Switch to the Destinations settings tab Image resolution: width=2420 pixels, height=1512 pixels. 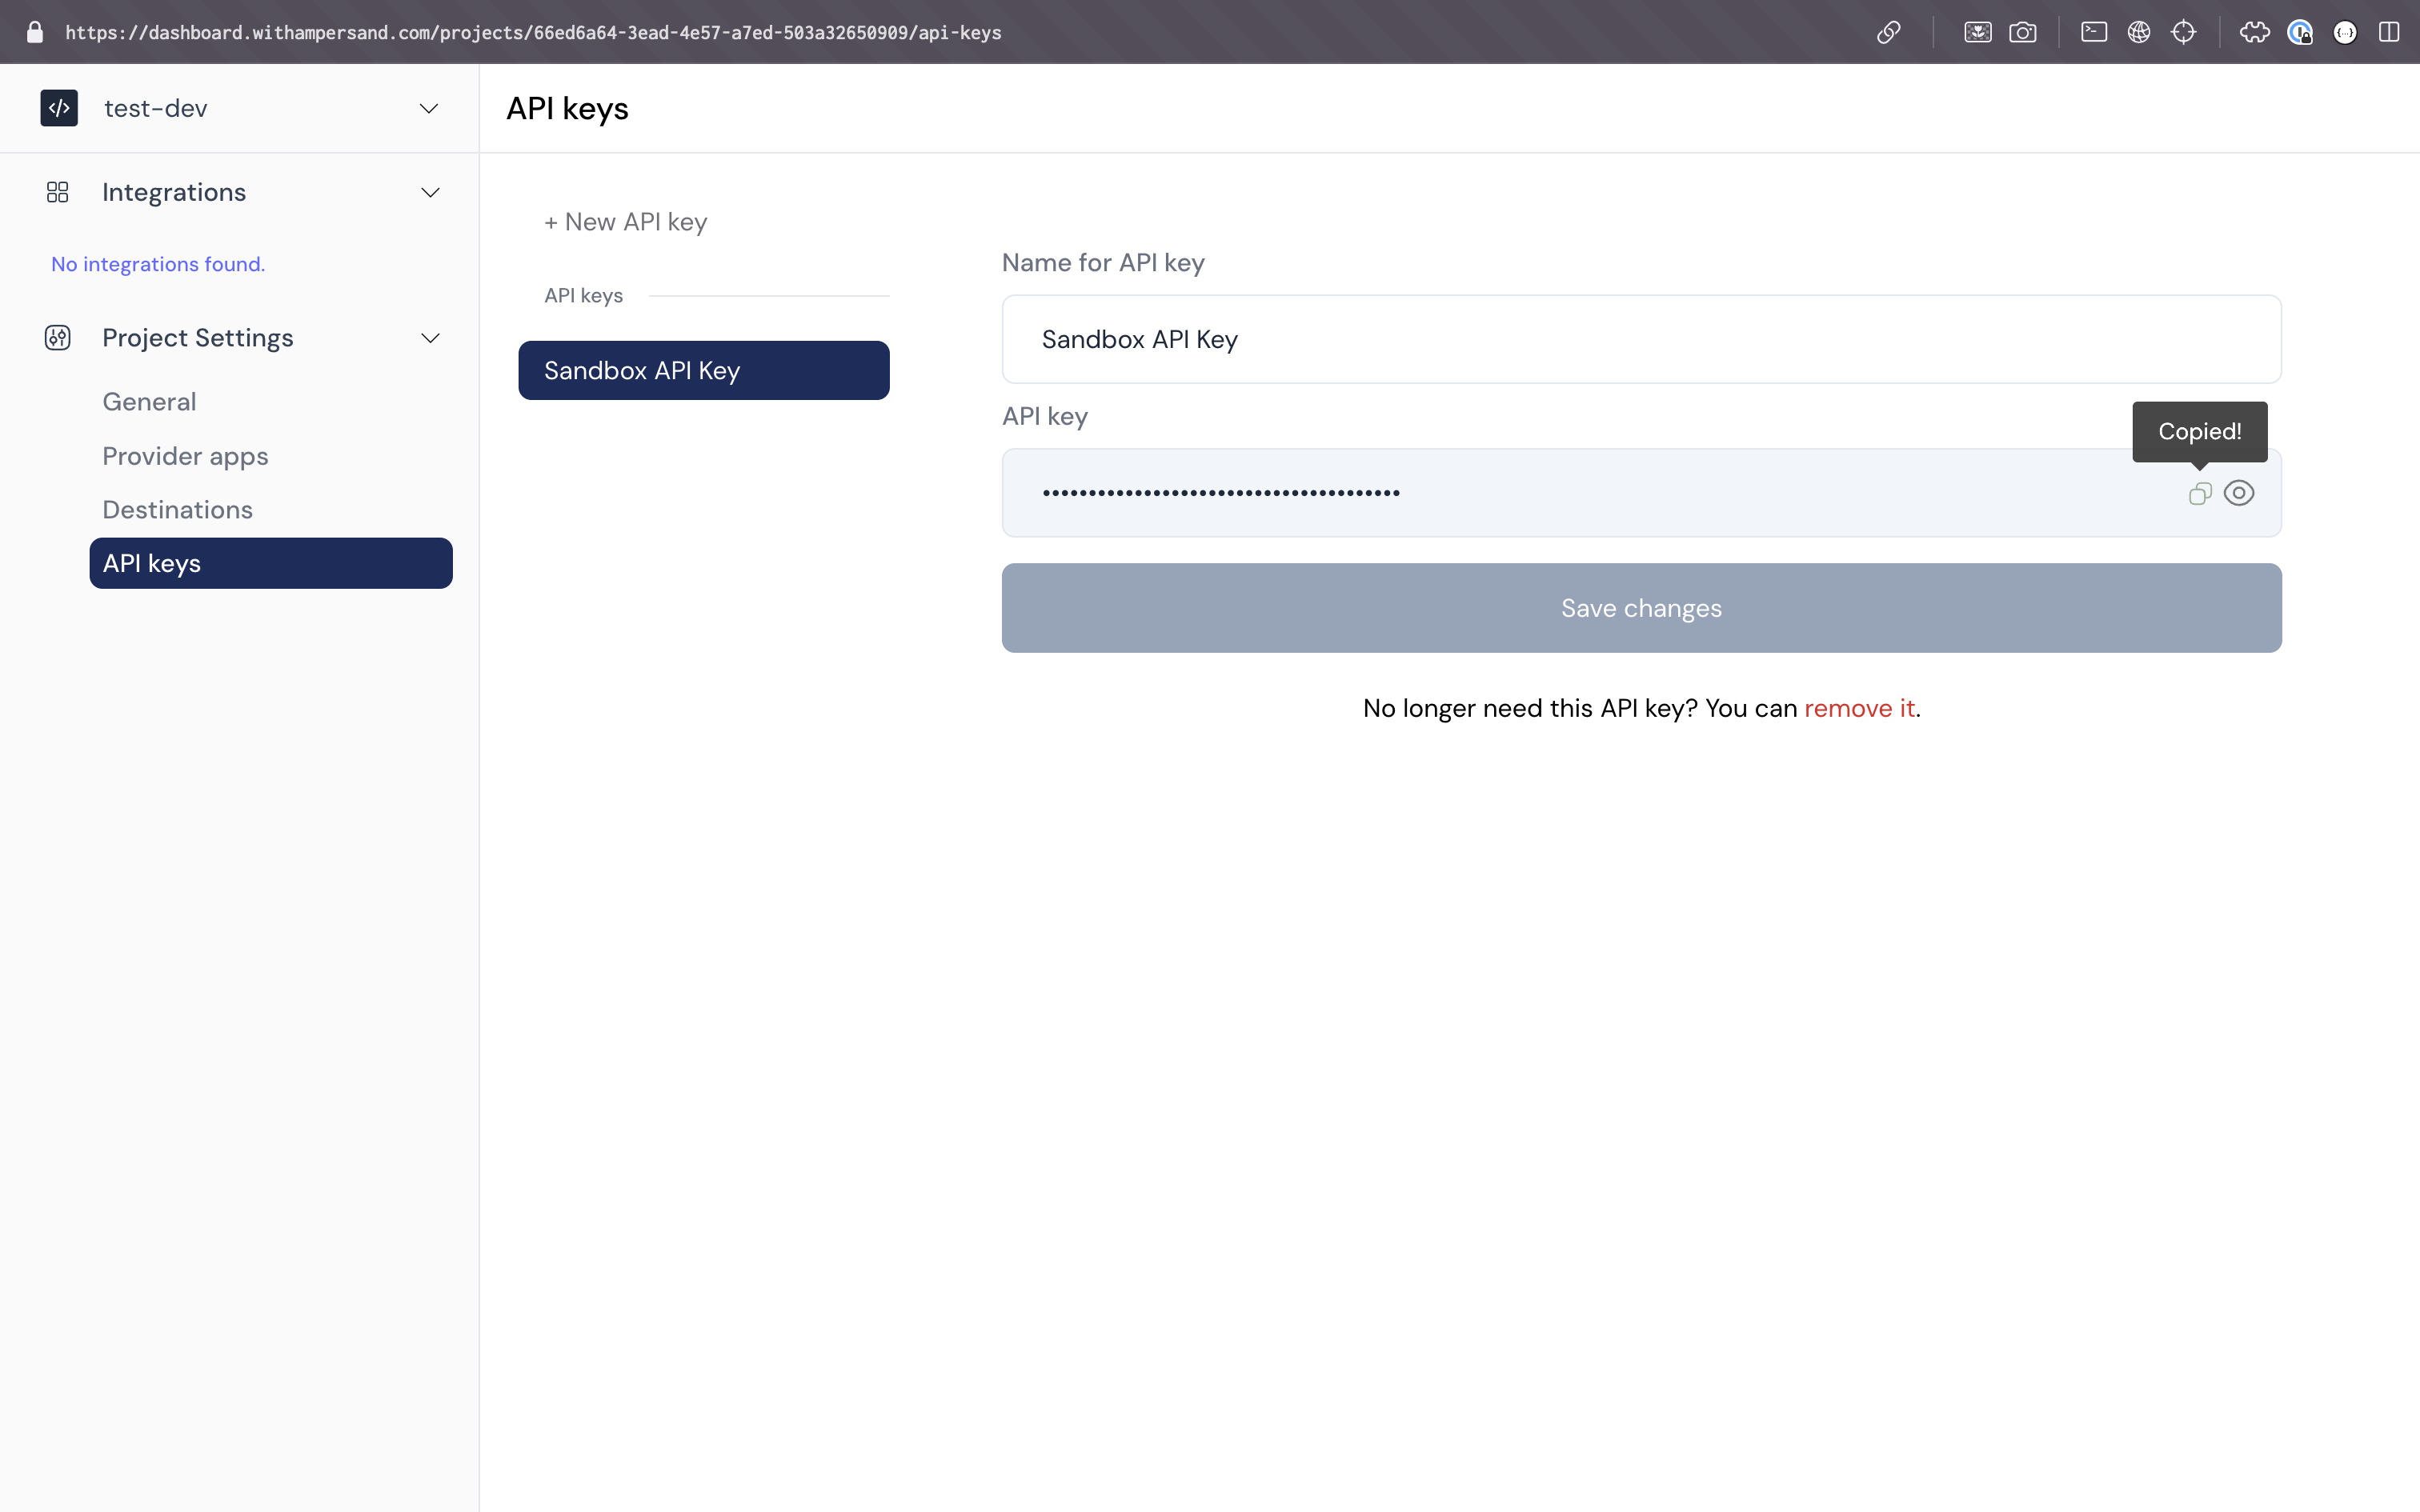pos(177,509)
